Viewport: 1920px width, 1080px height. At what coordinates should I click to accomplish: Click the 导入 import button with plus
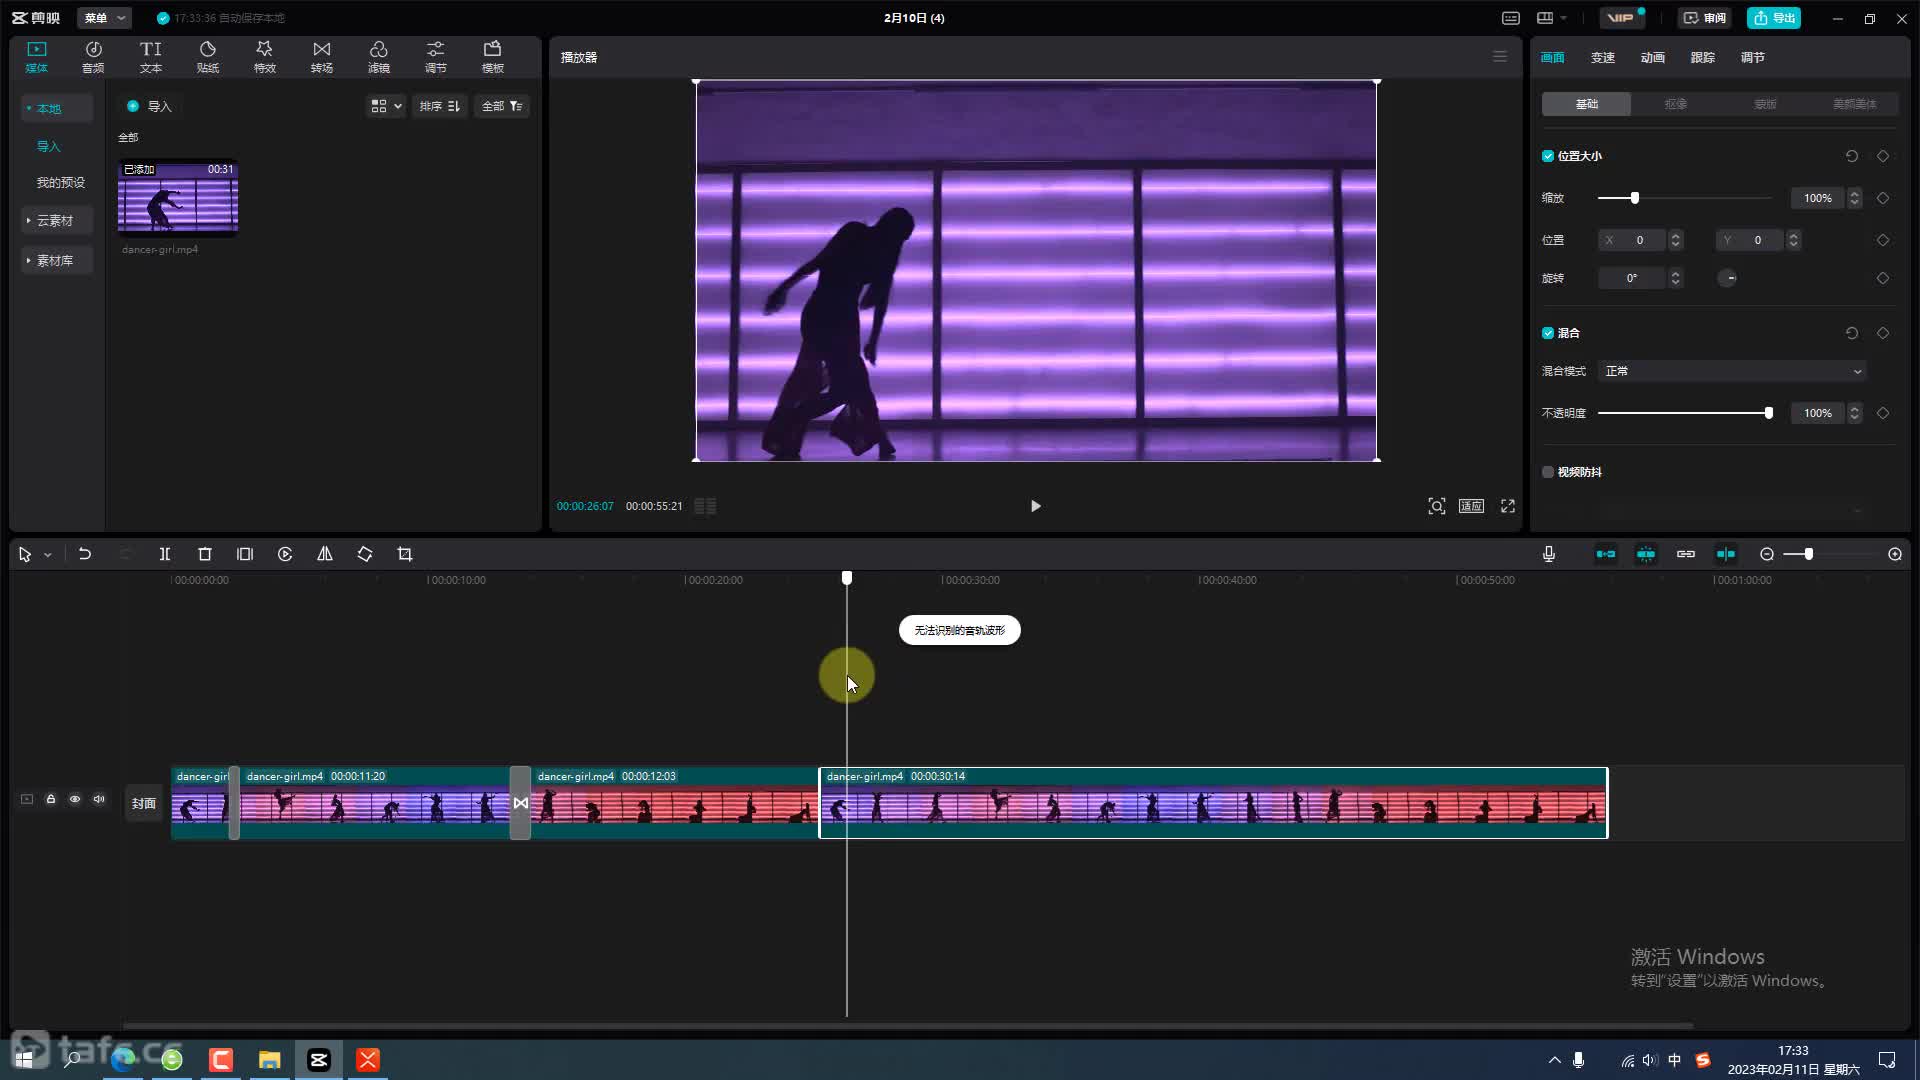coord(149,106)
